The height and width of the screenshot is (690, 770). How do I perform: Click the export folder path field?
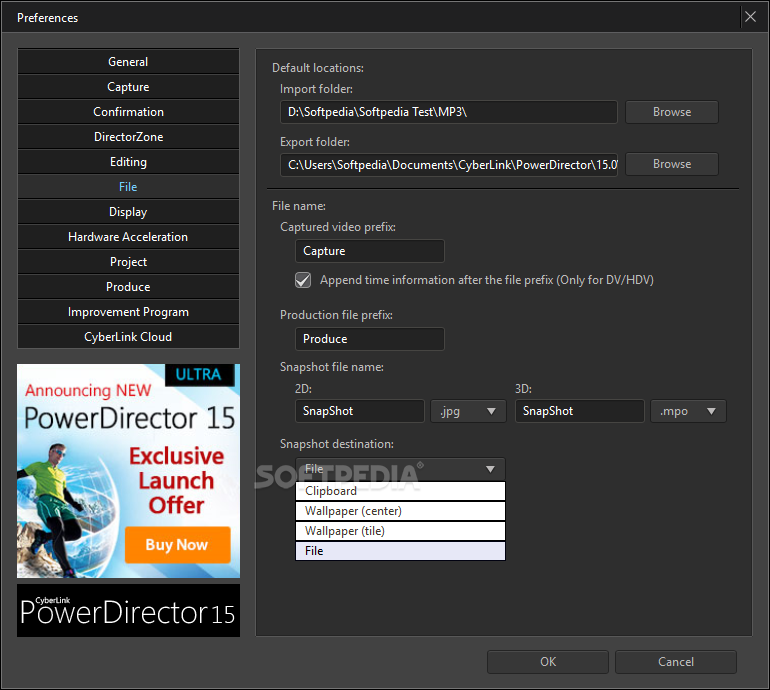[449, 165]
